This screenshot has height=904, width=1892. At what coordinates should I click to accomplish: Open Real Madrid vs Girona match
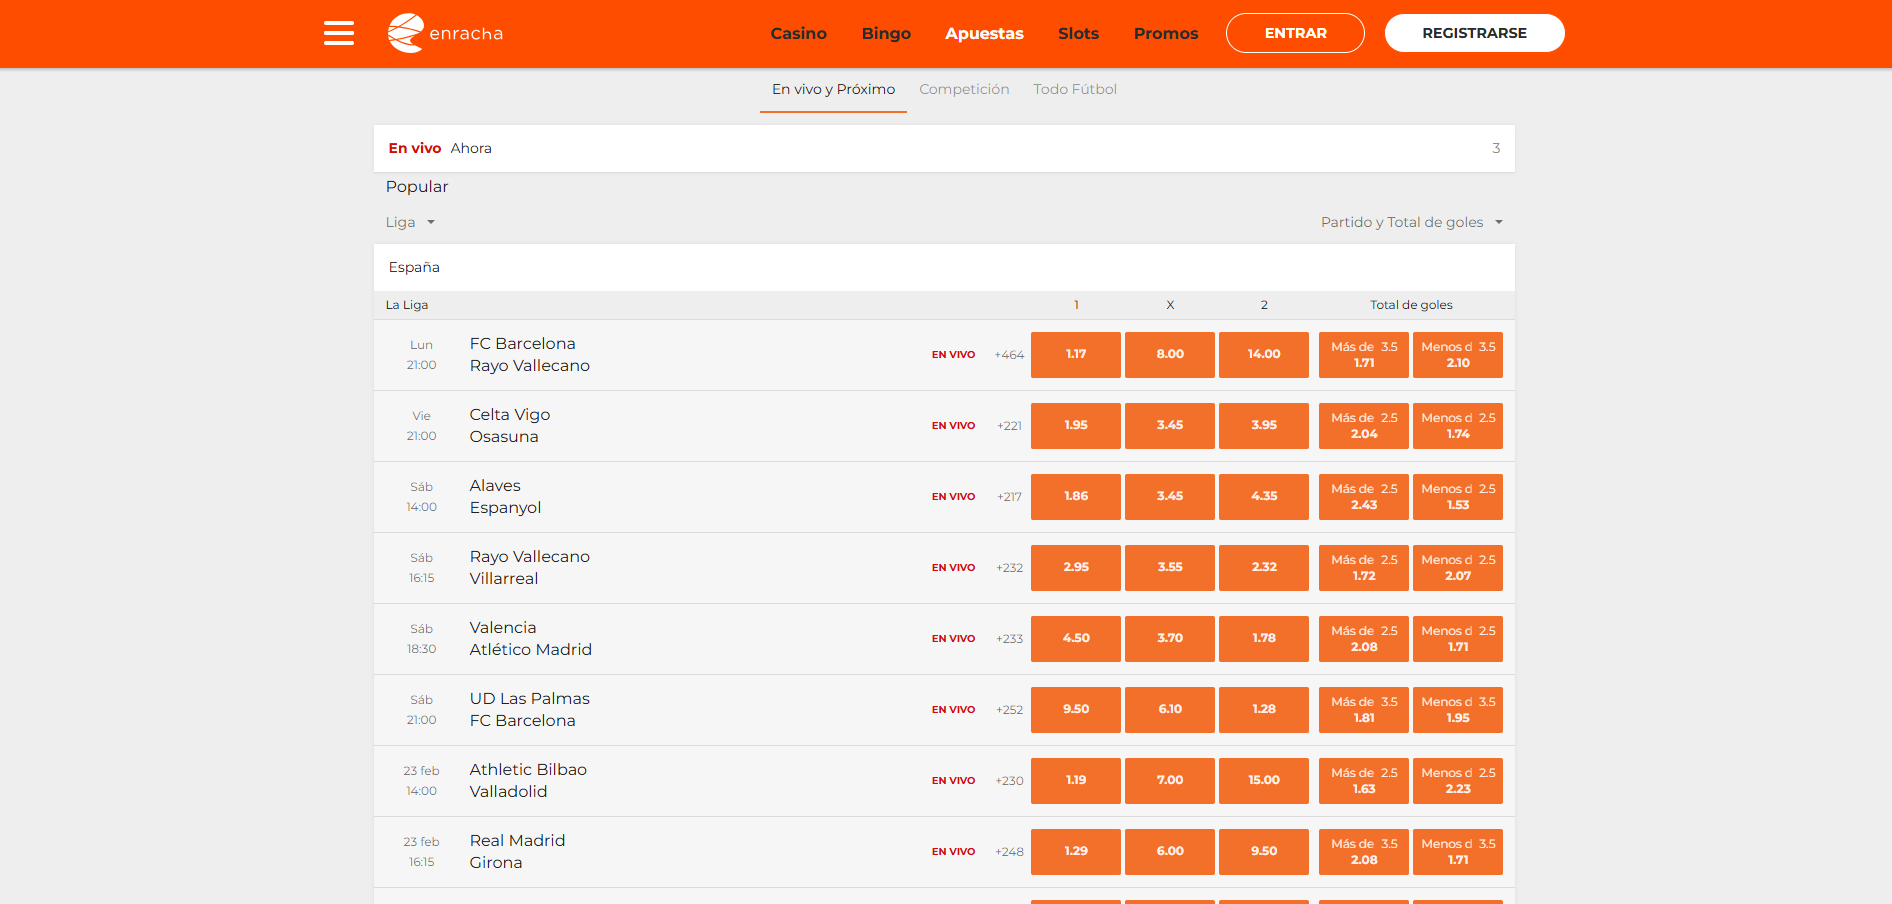(517, 851)
